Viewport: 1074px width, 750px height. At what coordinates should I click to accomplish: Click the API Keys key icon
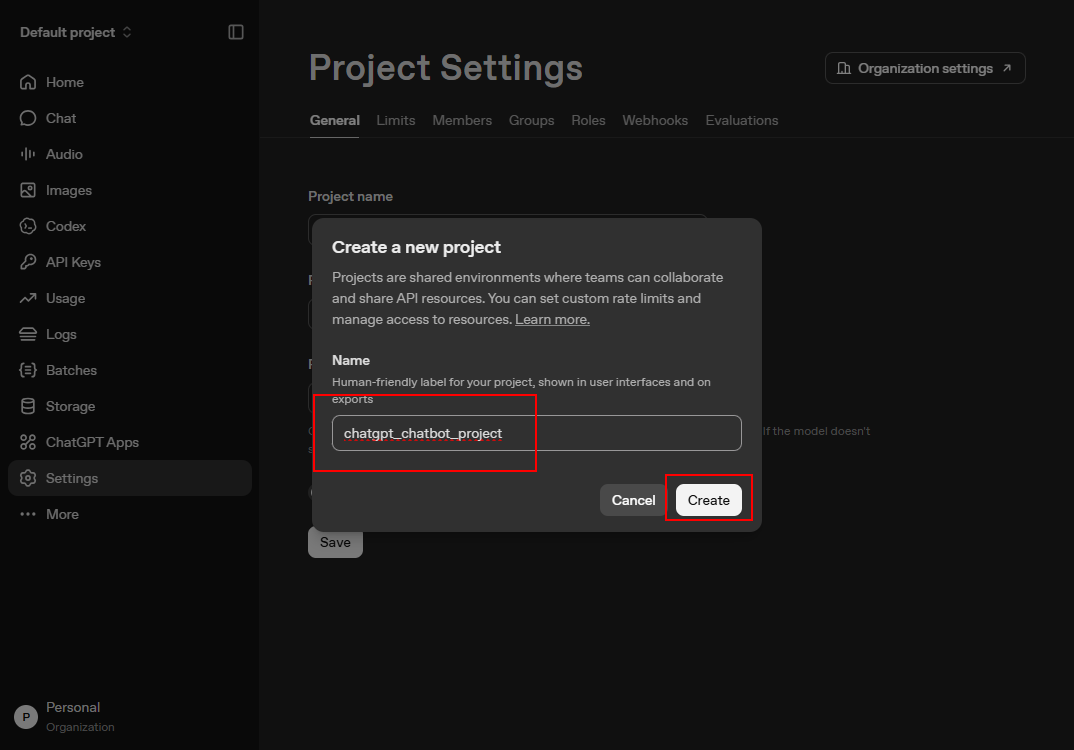point(28,262)
